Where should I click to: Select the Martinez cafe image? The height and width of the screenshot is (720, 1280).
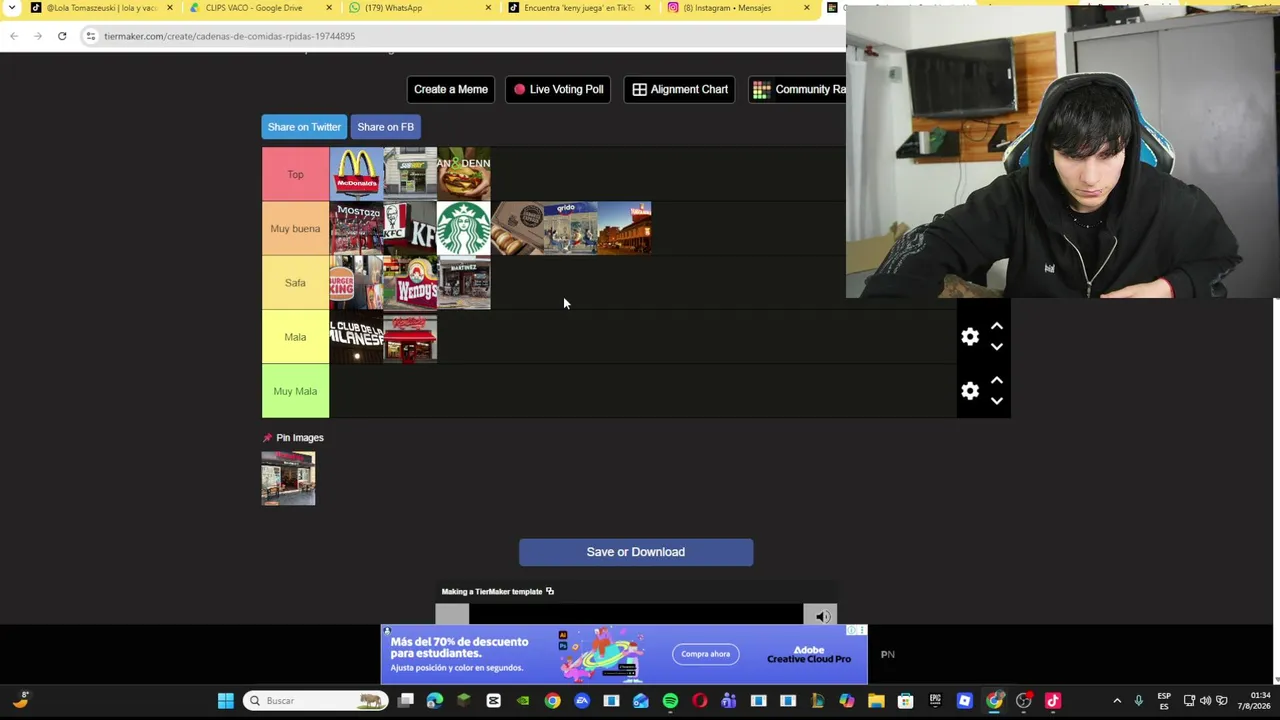464,282
